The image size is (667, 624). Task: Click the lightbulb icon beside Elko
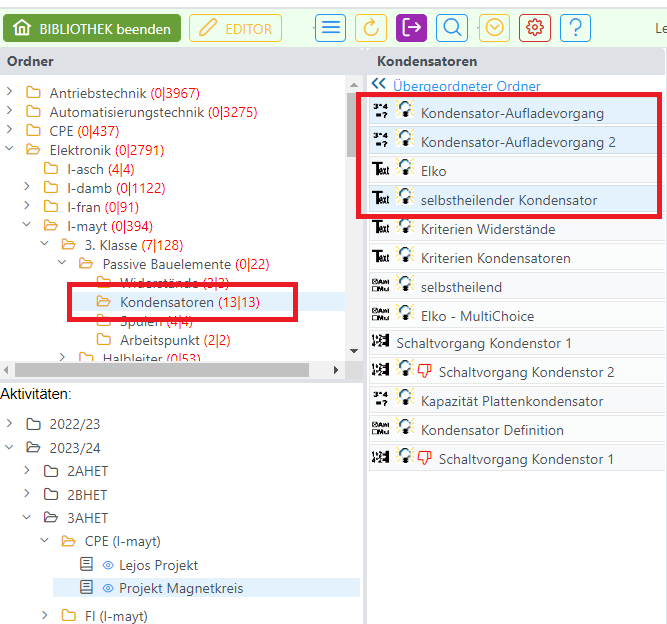click(405, 170)
